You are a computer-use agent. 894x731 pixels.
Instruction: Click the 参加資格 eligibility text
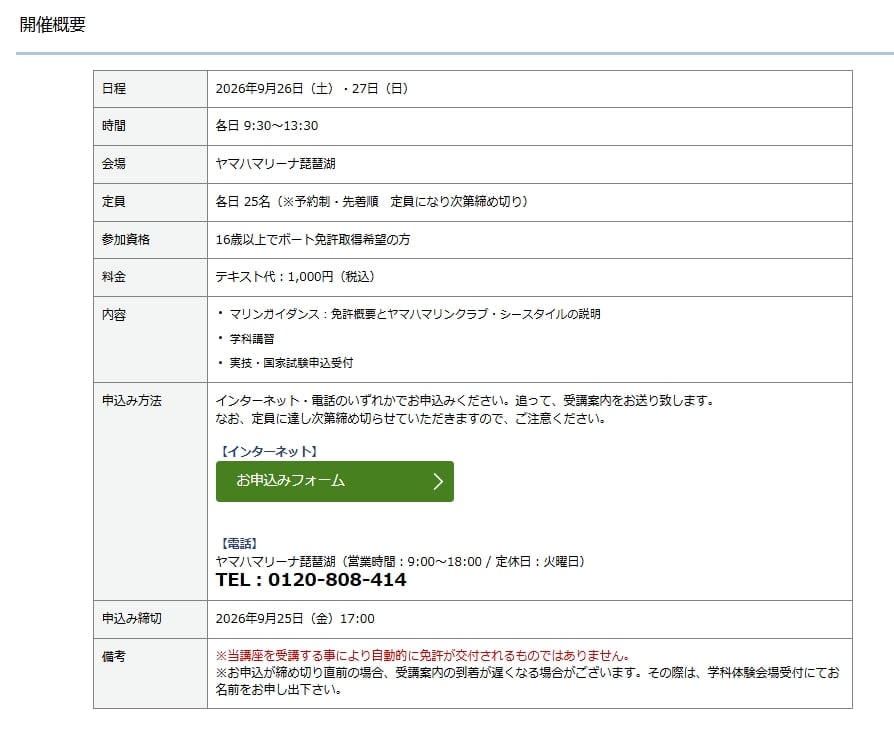[x=313, y=239]
